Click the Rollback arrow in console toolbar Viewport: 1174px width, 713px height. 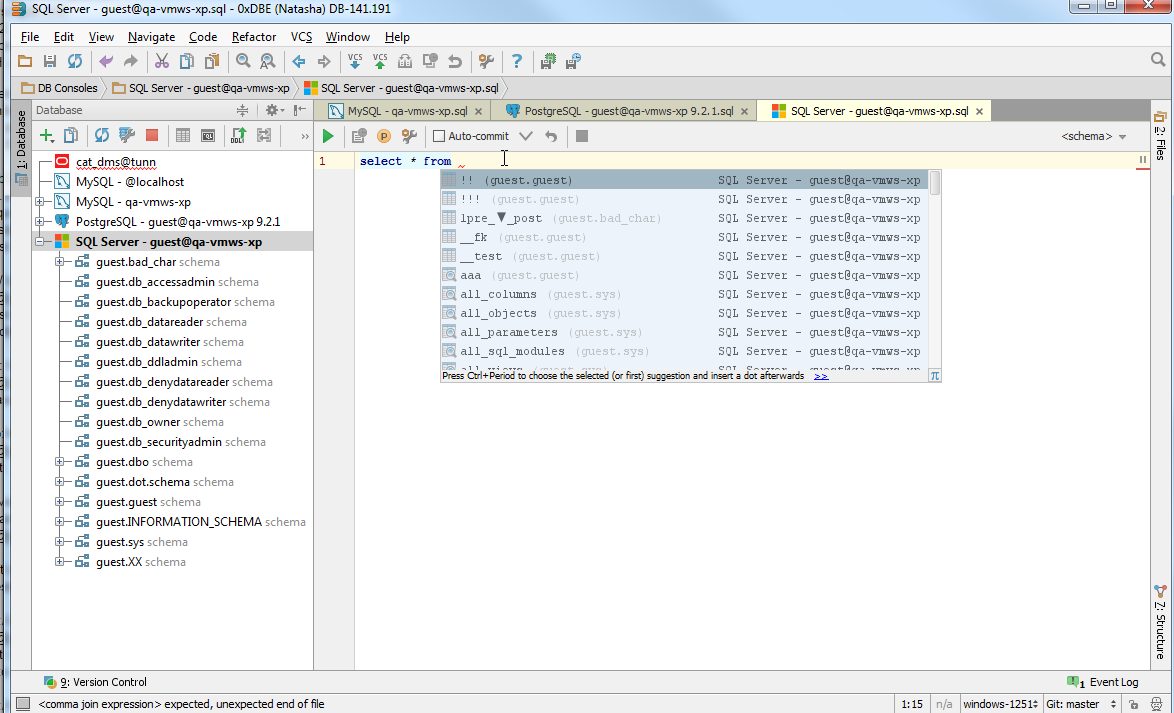551,136
